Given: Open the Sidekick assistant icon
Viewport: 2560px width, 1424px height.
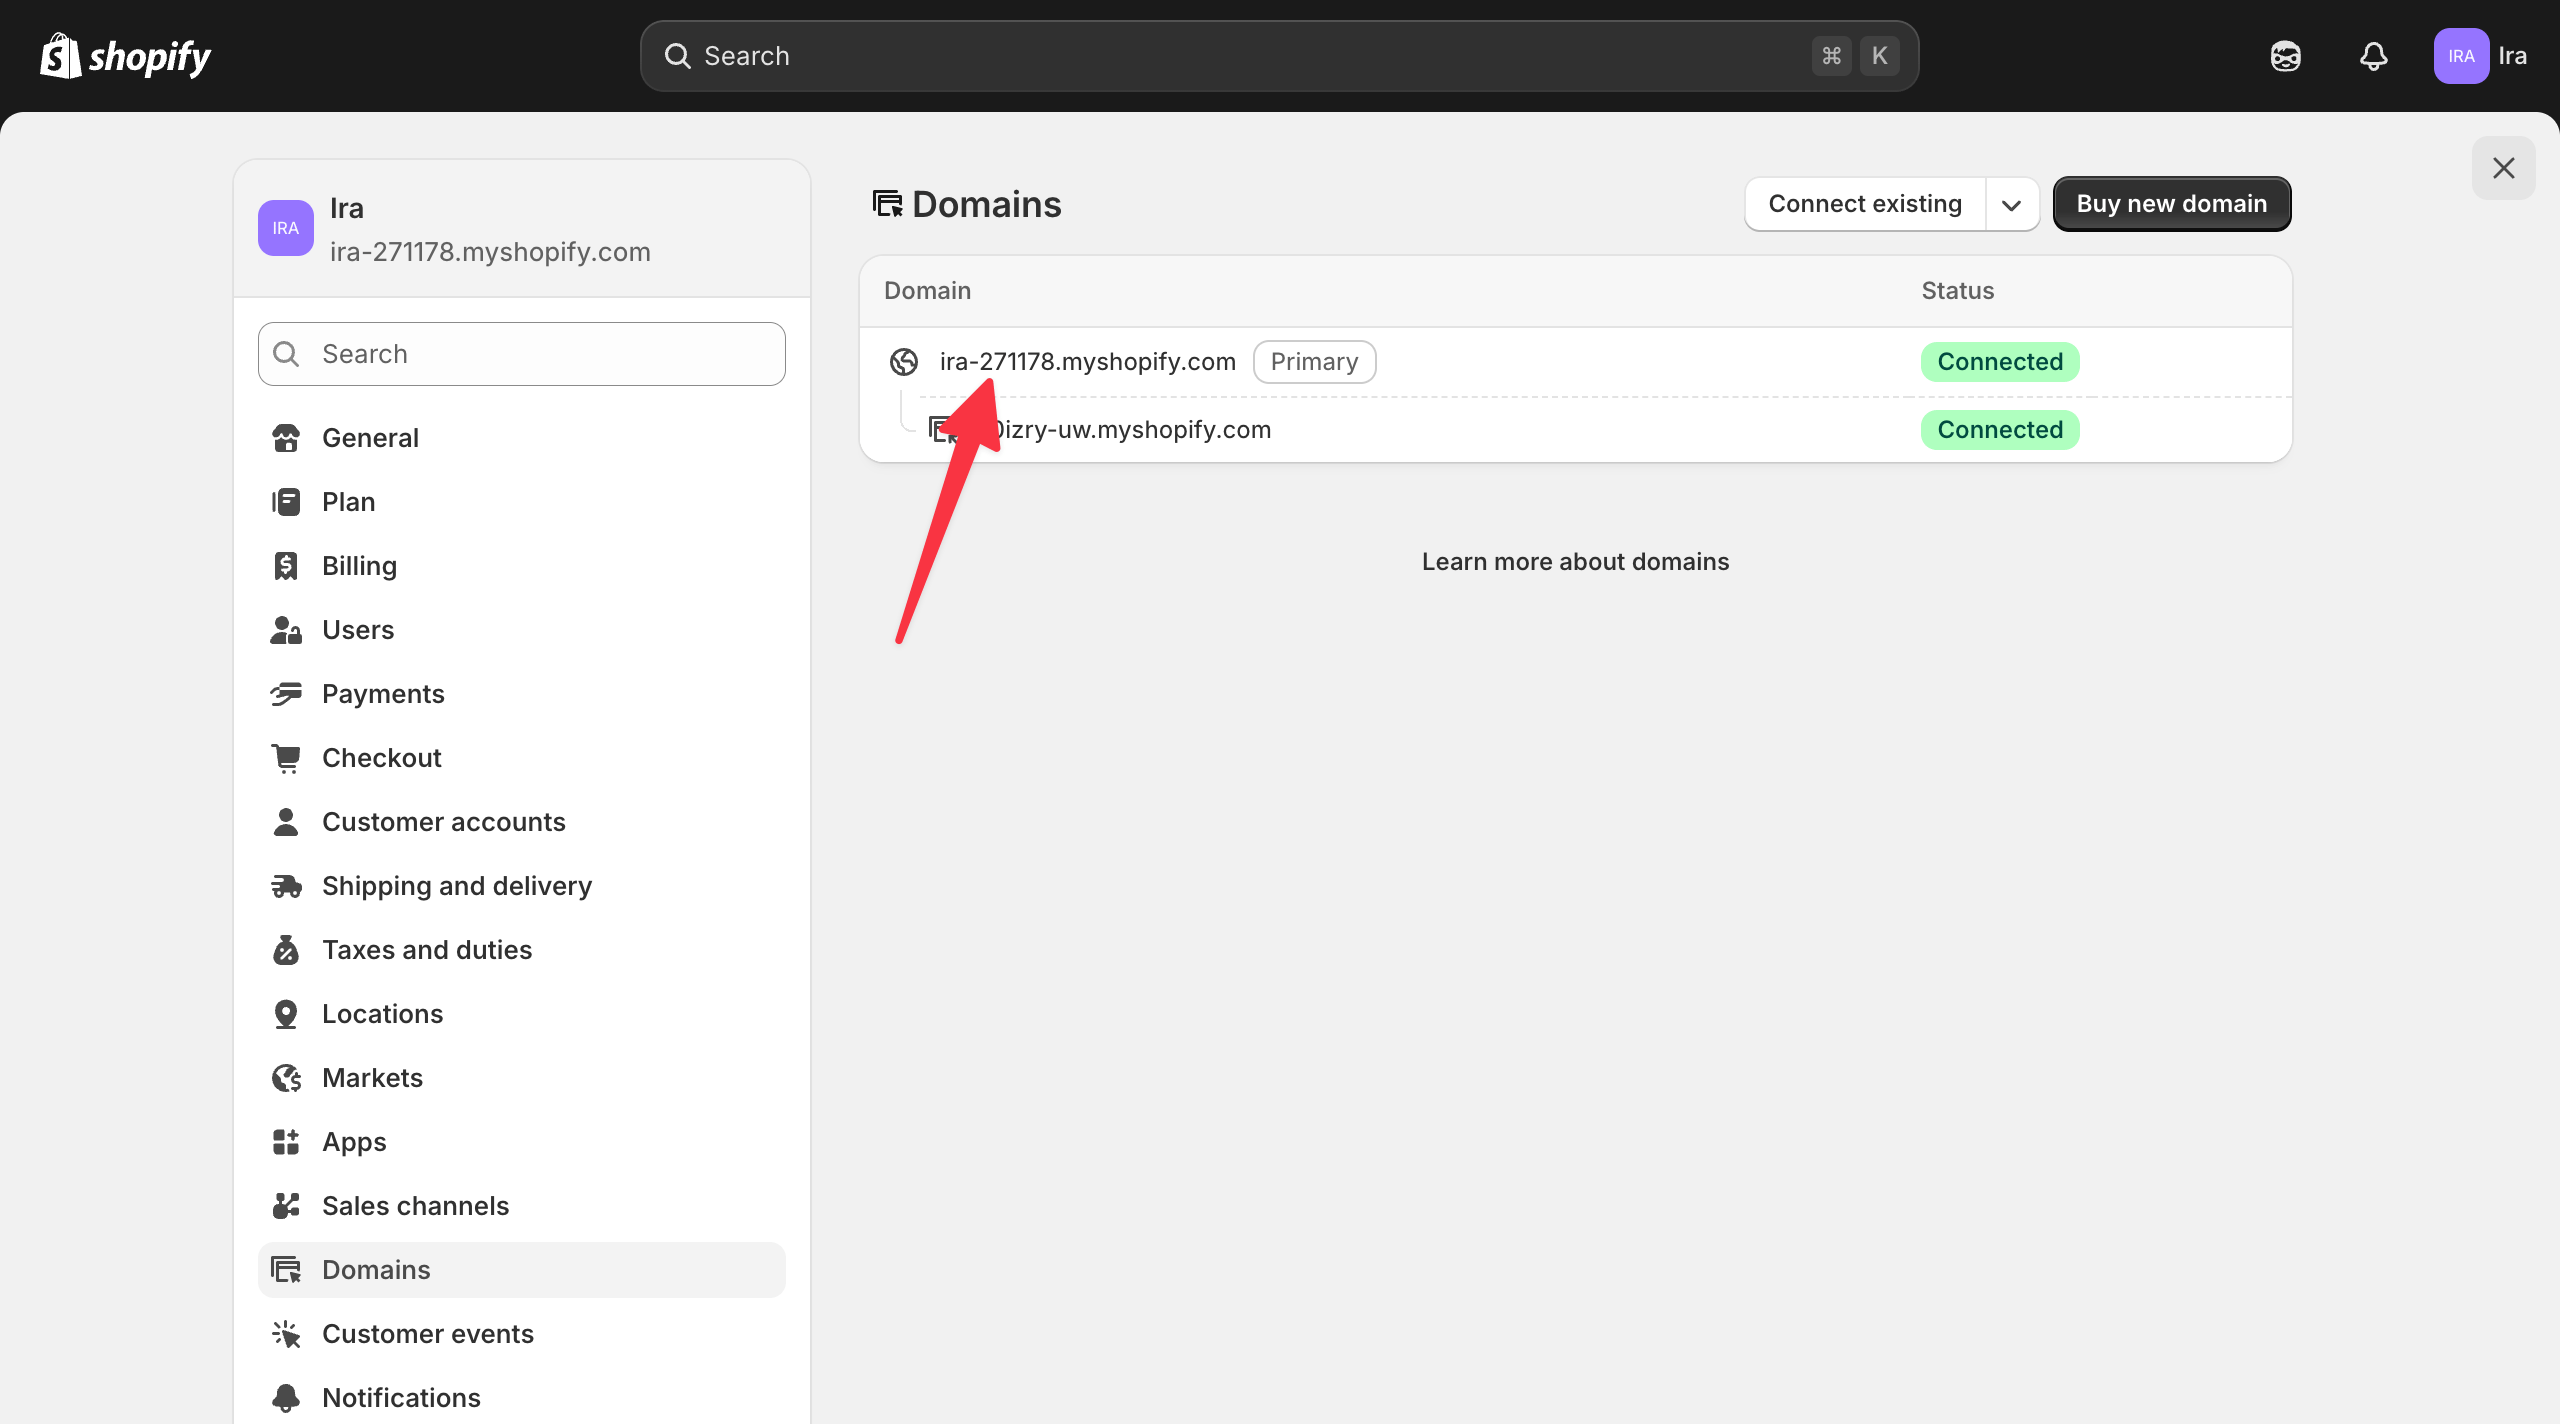Looking at the screenshot, I should (x=2285, y=56).
